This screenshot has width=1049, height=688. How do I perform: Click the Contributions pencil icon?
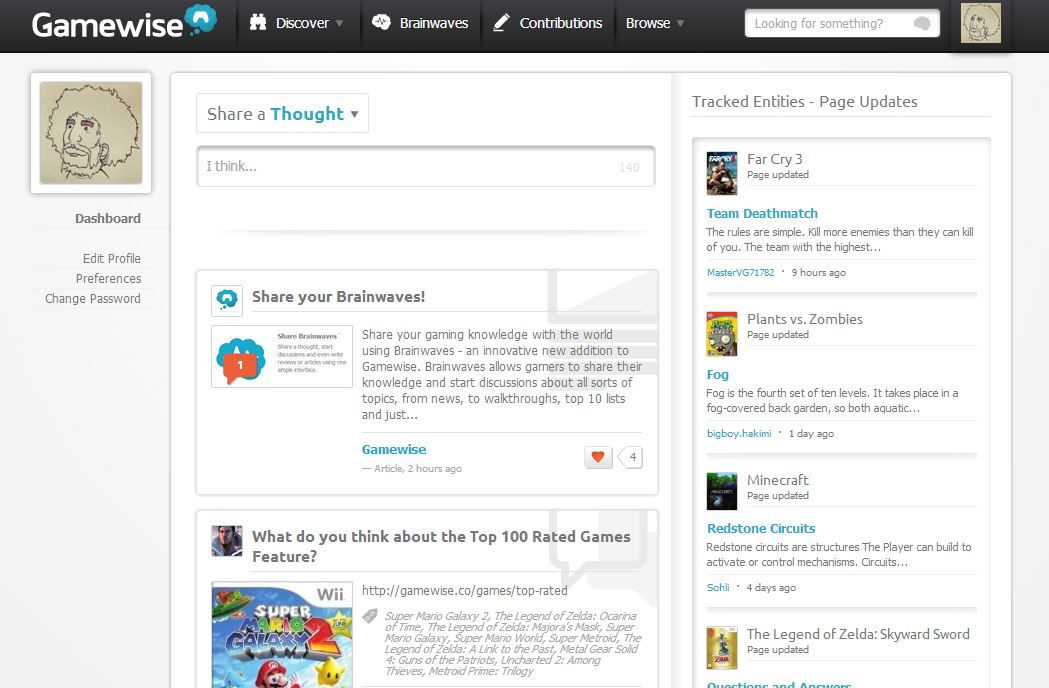point(500,23)
